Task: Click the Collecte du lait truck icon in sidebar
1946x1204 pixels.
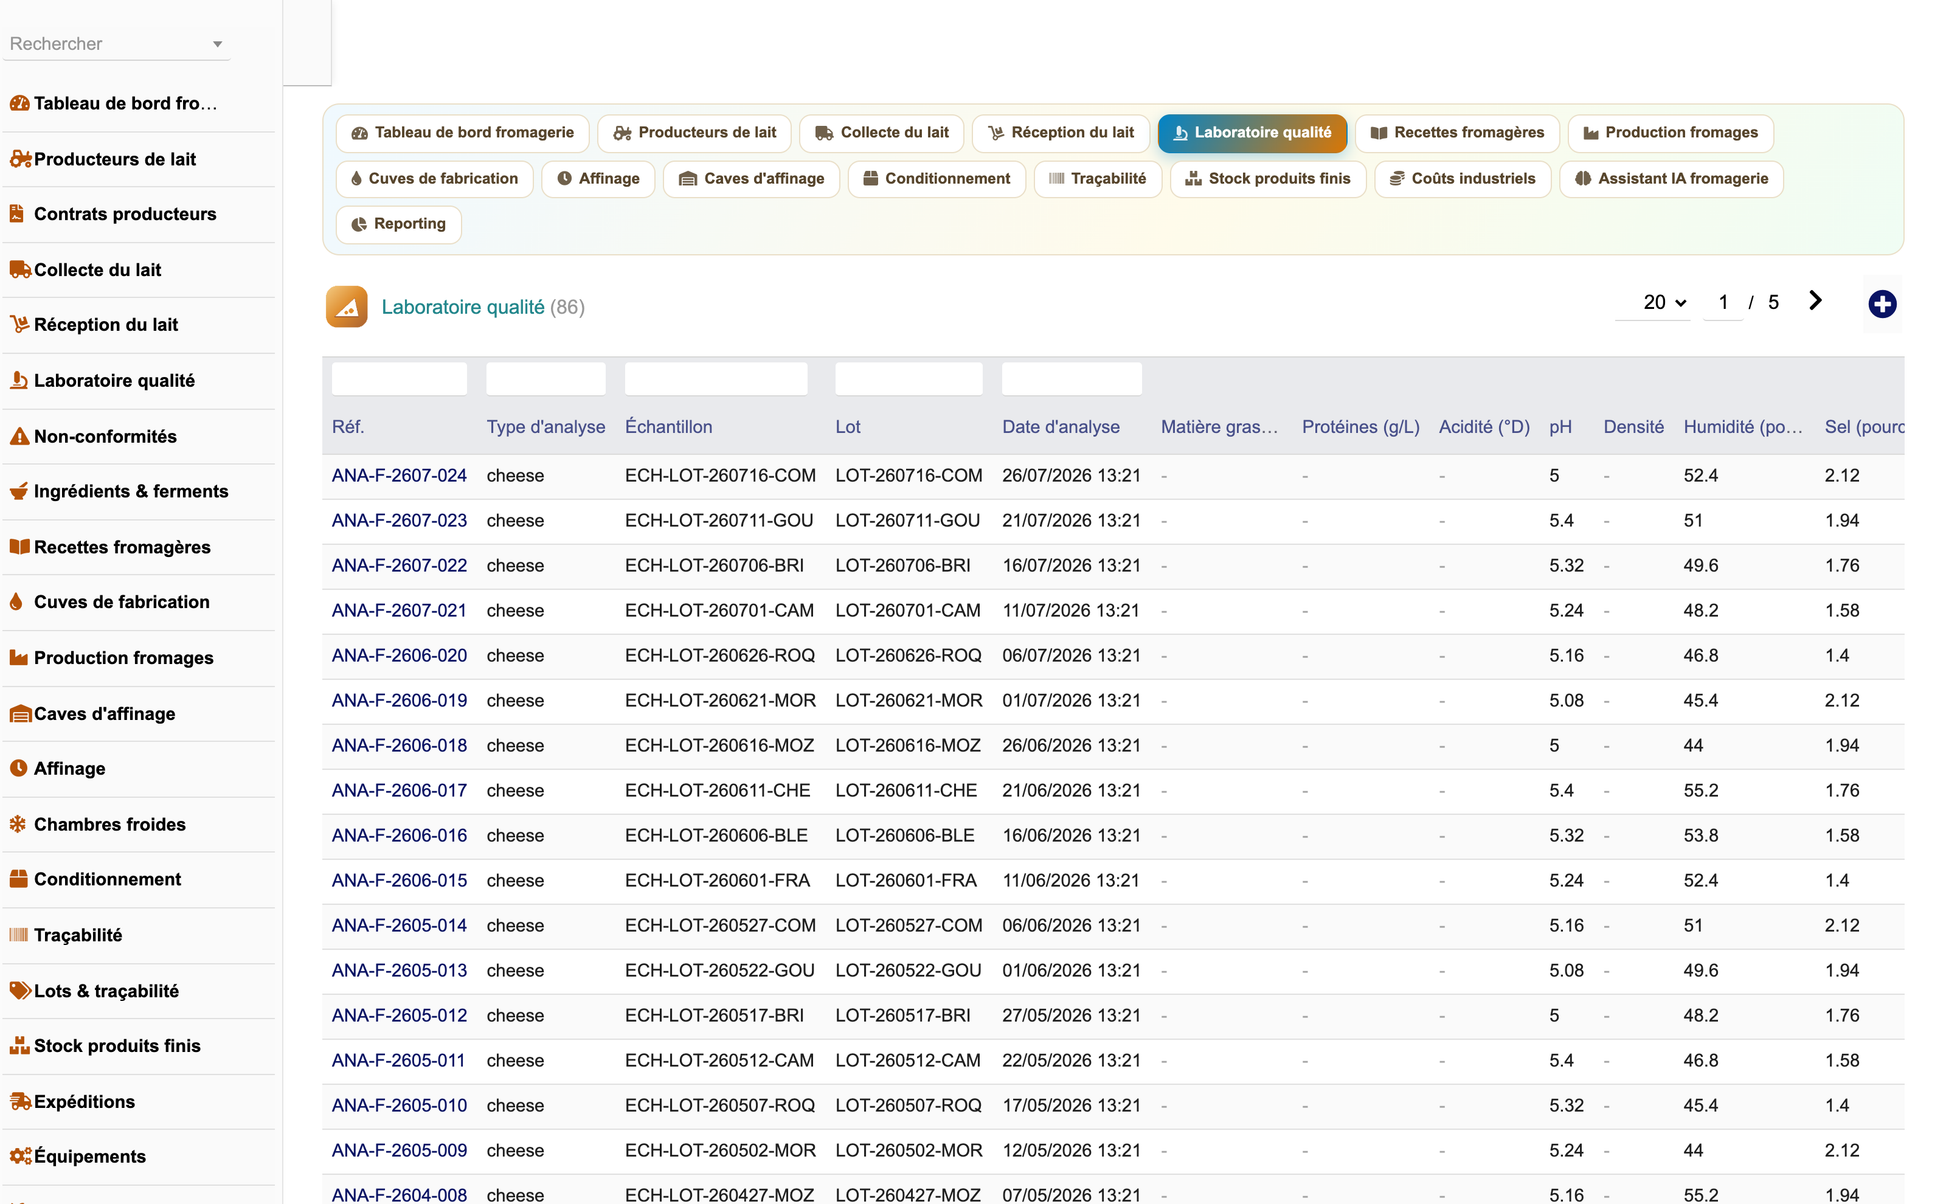Action: click(x=19, y=269)
